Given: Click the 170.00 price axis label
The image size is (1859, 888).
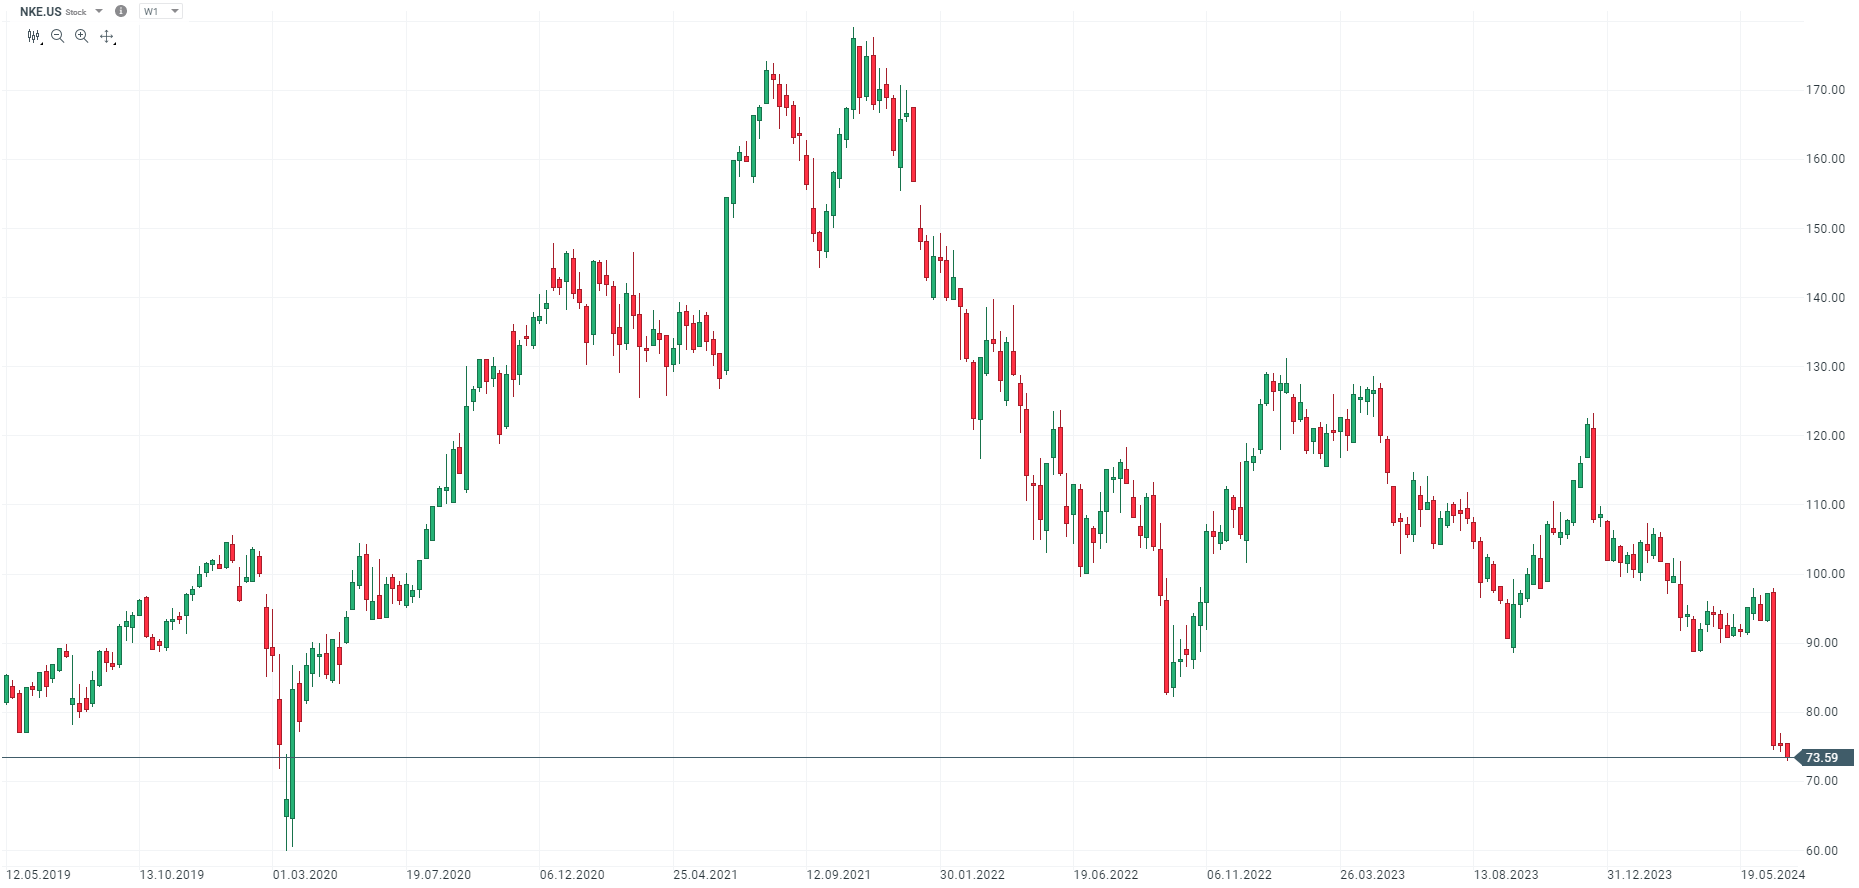Looking at the screenshot, I should click(1825, 90).
